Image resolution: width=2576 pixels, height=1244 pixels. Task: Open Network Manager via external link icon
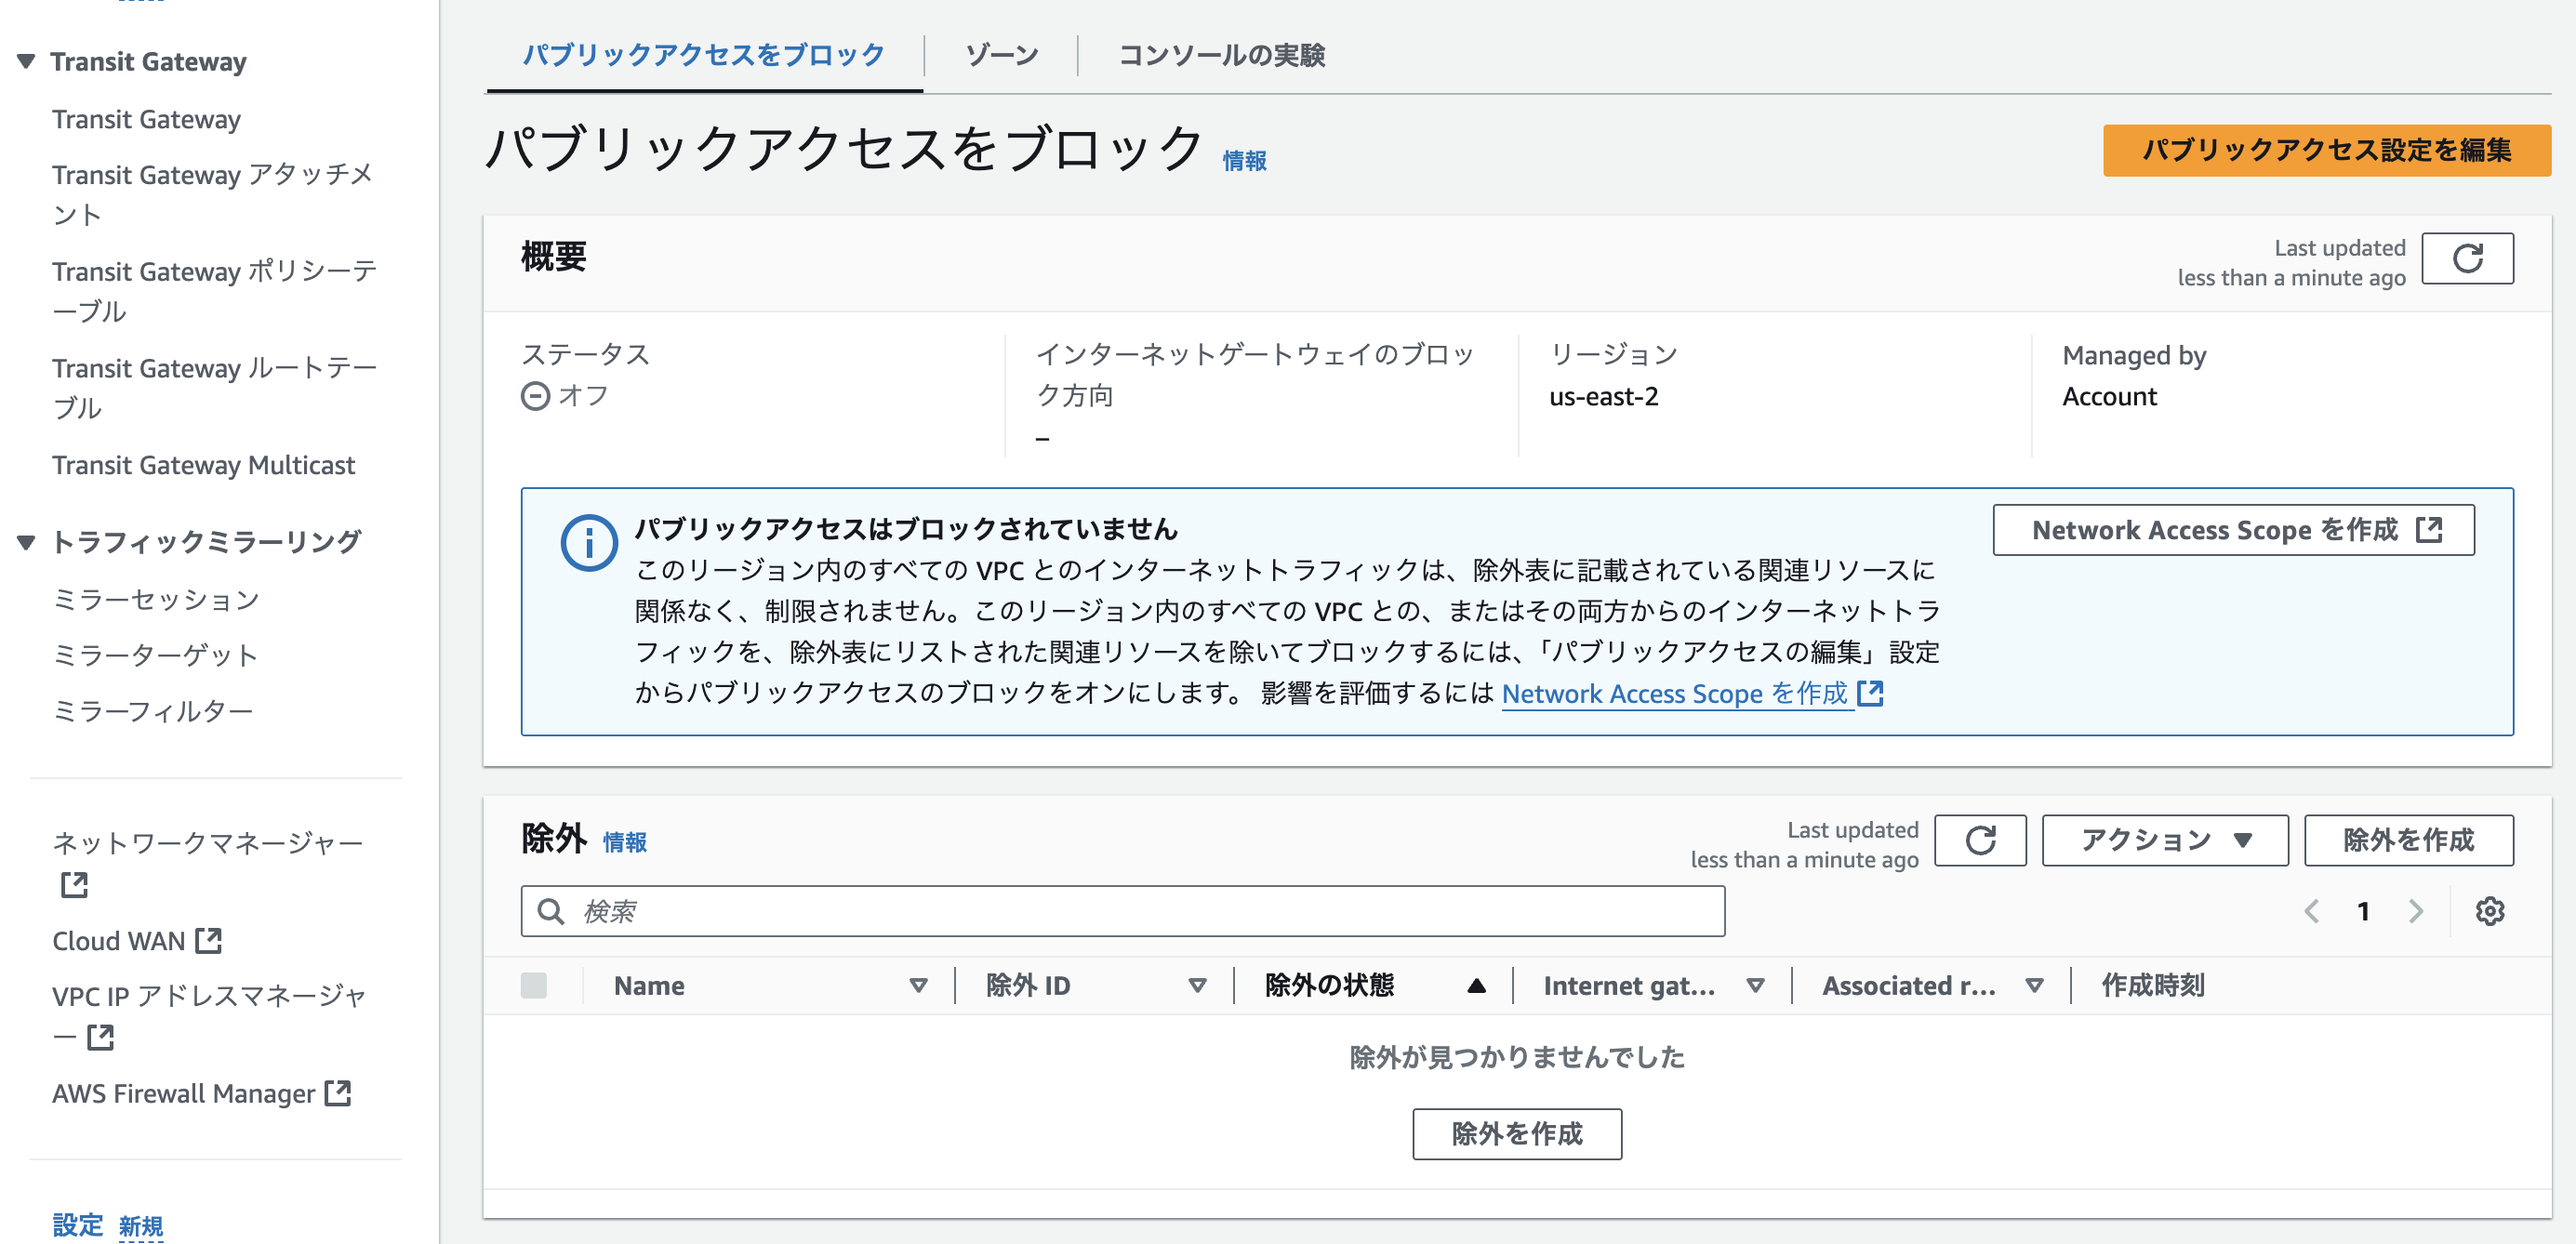(73, 885)
